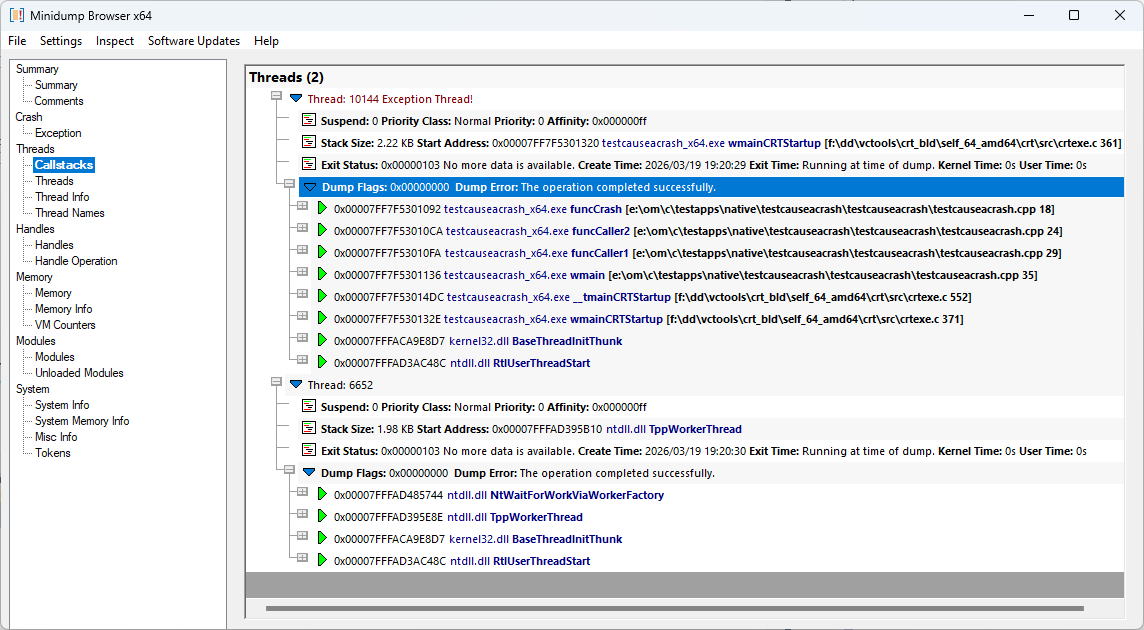Click the document icon beside Exit Status of thread 6652
The width and height of the screenshot is (1144, 630).
click(309, 451)
